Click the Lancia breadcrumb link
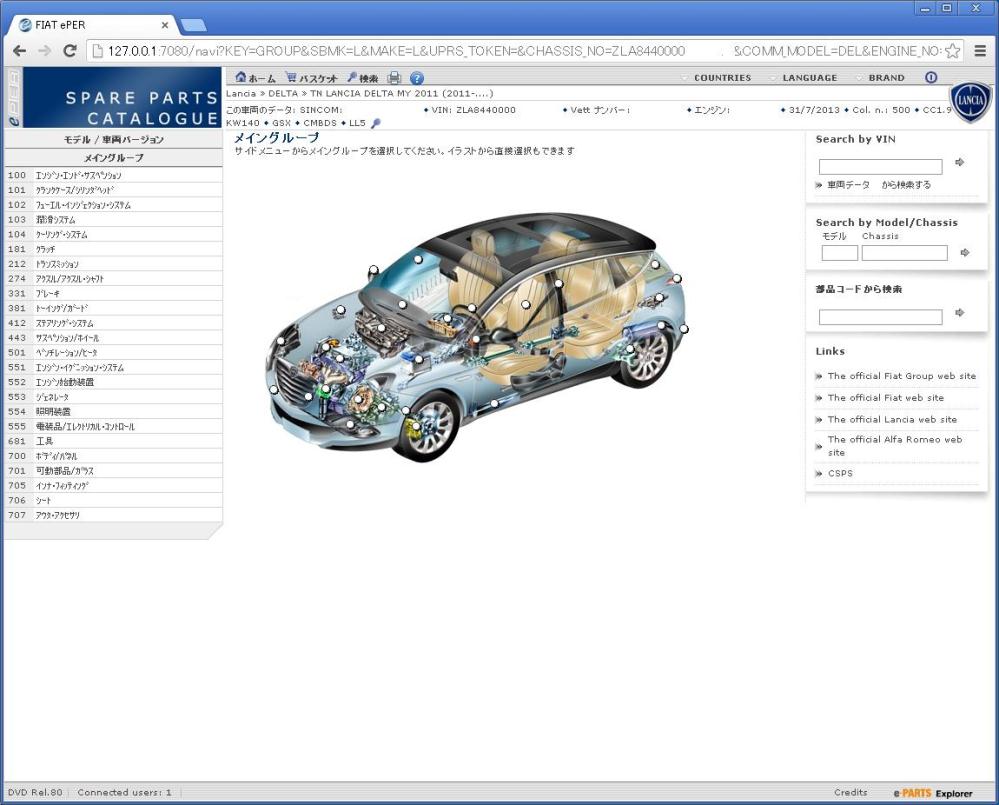The height and width of the screenshot is (805, 999). coord(241,94)
